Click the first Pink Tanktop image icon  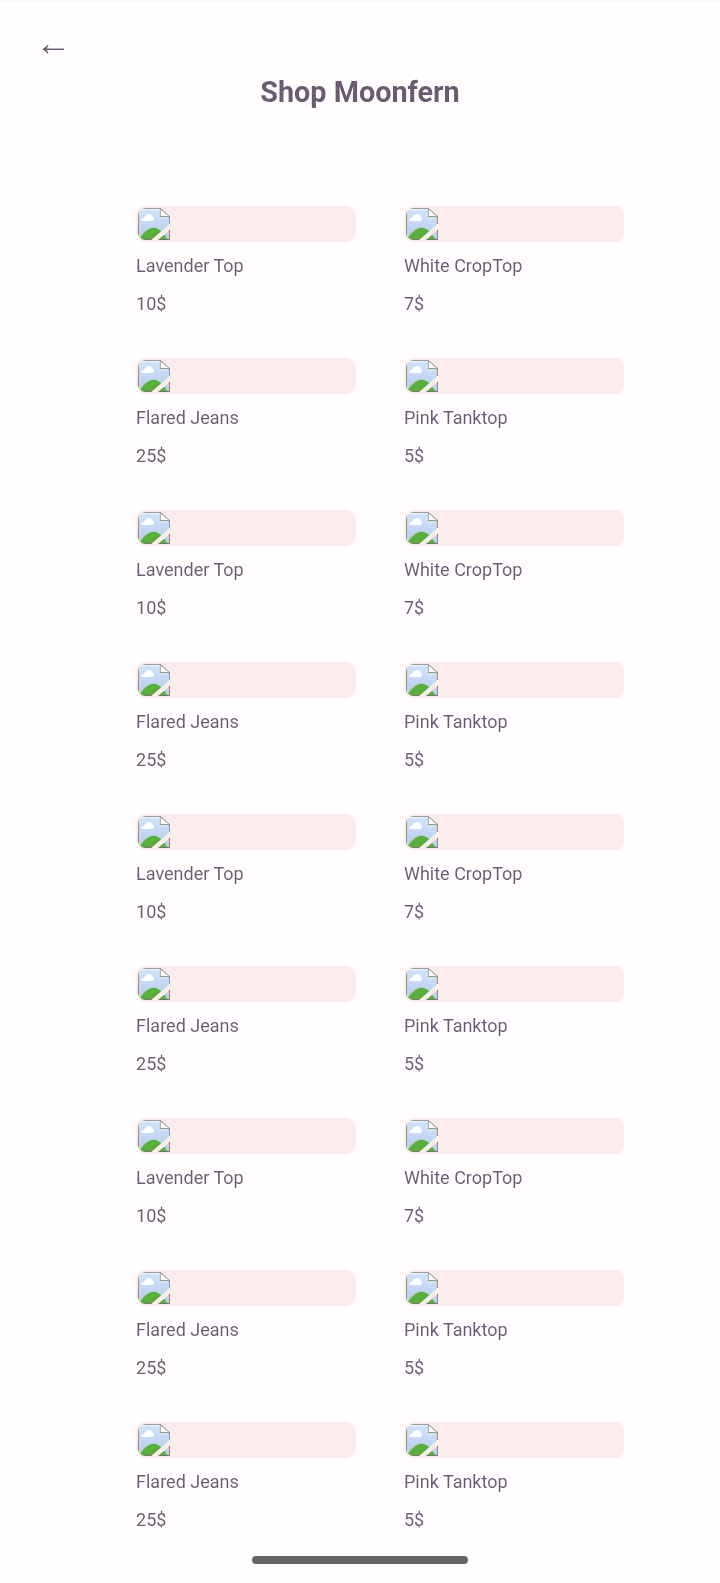coord(422,377)
